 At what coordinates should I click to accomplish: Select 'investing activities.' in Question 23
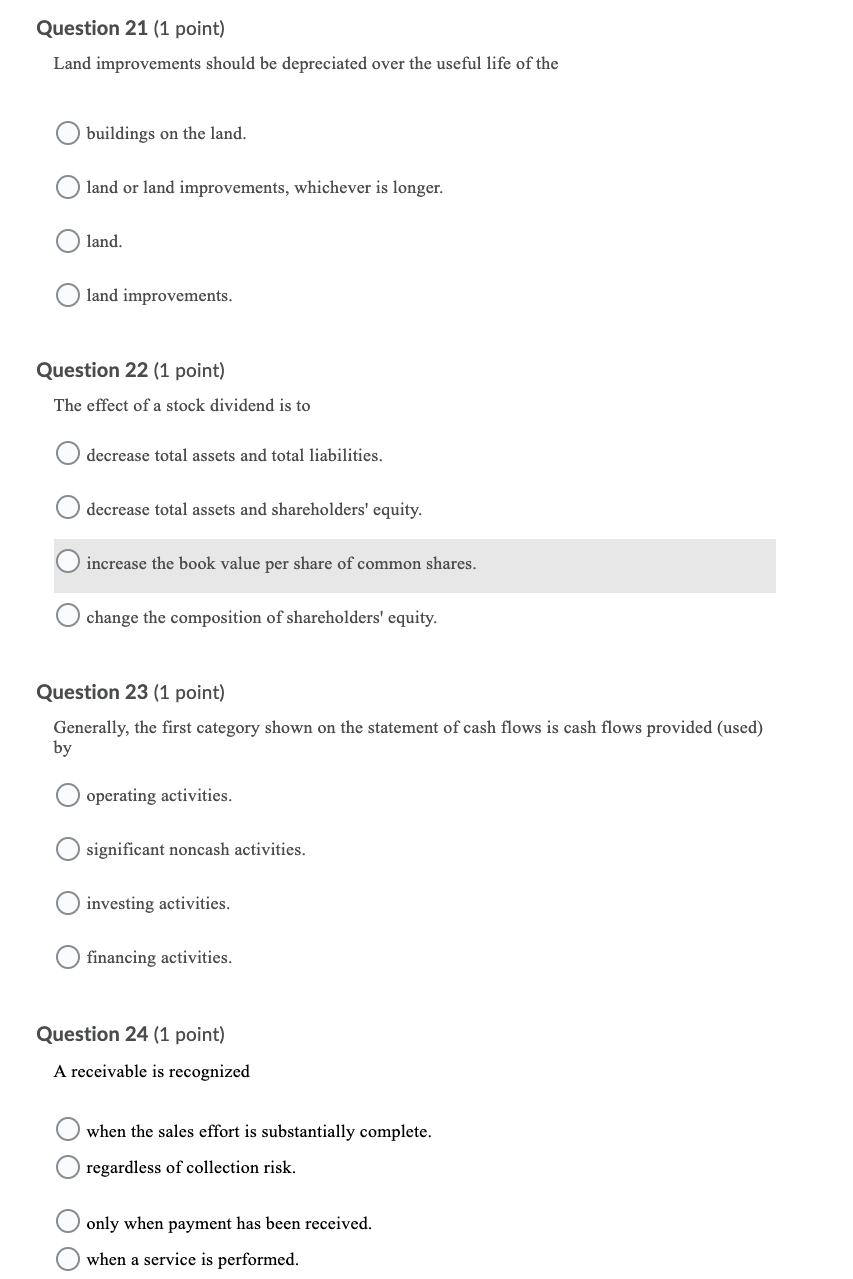click(67, 902)
